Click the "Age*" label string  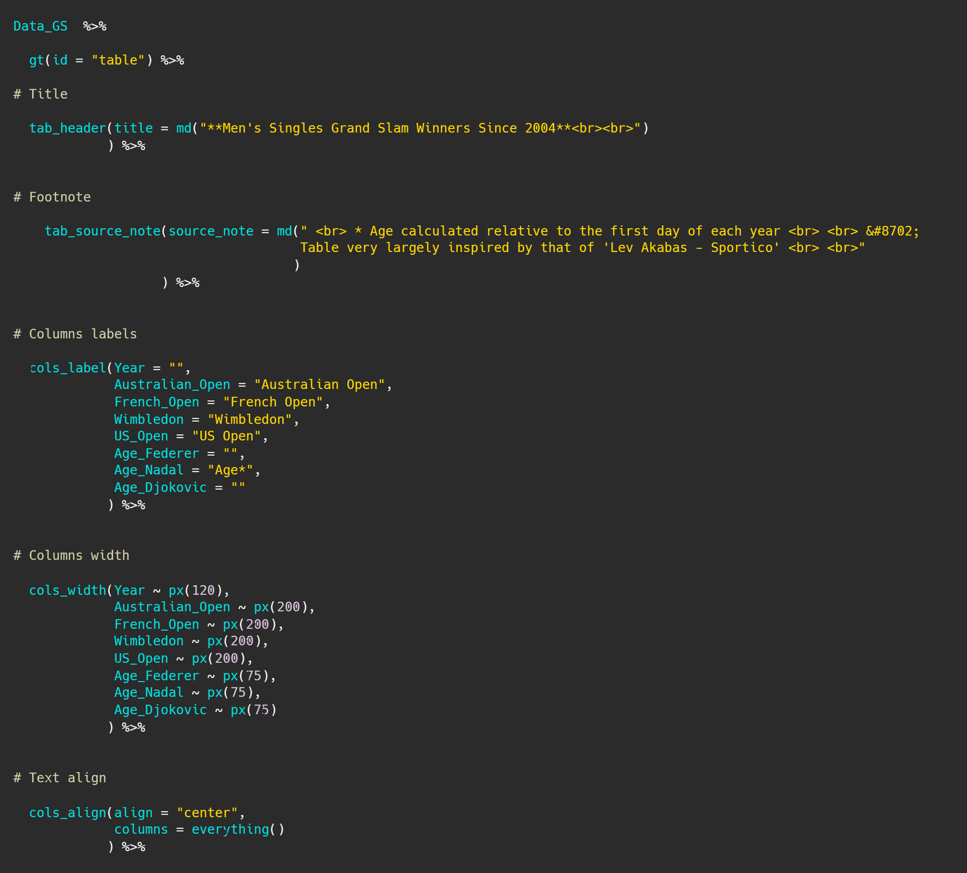(x=230, y=470)
